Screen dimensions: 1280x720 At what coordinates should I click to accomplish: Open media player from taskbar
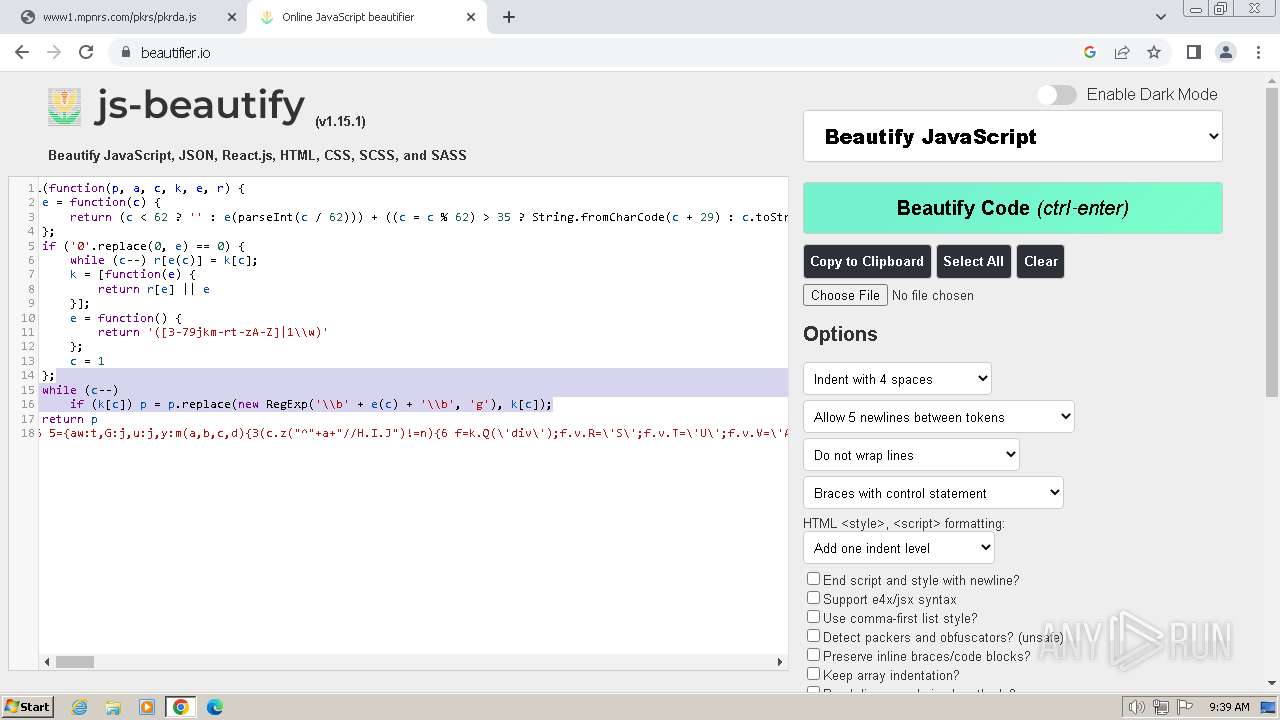pyautogui.click(x=147, y=707)
